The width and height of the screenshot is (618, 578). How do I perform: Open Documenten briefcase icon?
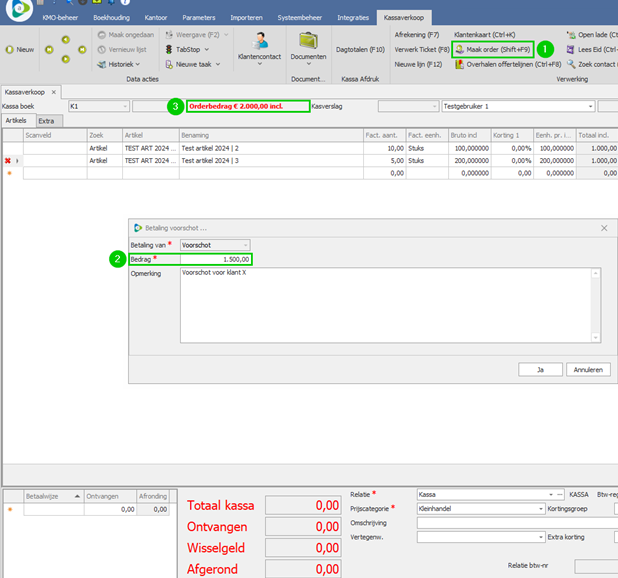tap(308, 41)
